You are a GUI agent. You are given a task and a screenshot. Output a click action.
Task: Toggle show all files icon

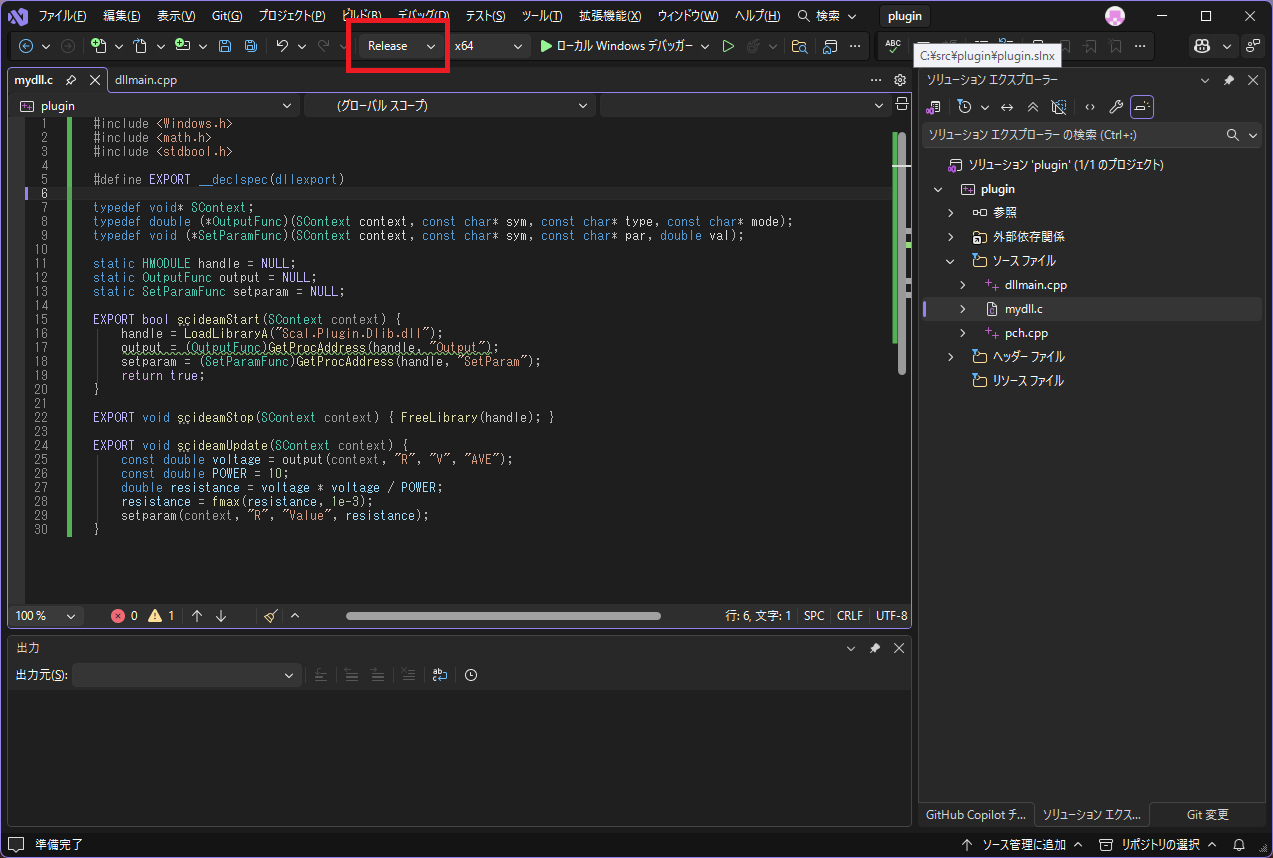click(x=1059, y=106)
